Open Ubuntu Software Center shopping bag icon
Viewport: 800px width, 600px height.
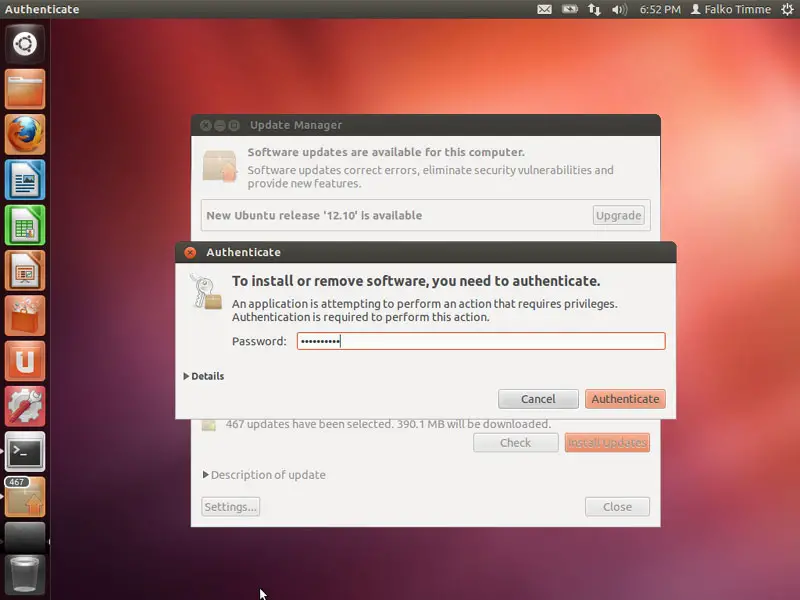pyautogui.click(x=25, y=316)
